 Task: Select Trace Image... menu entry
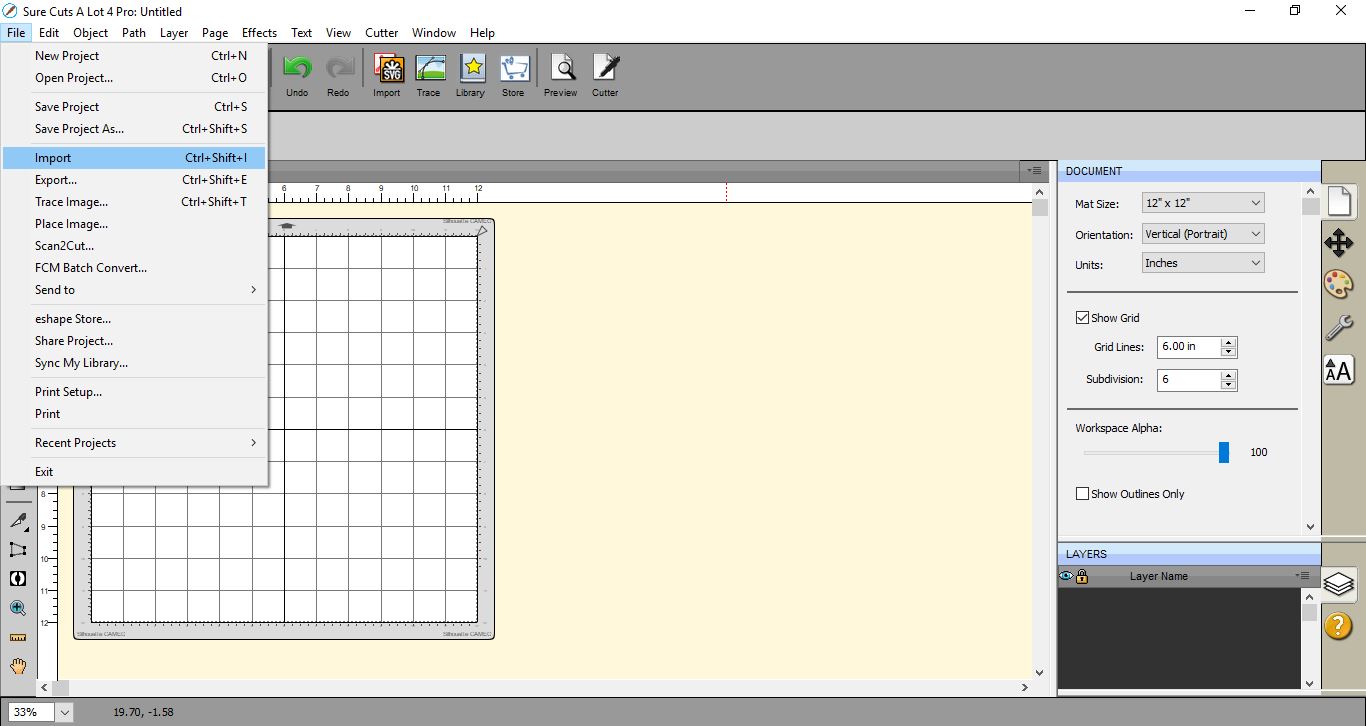[134, 202]
